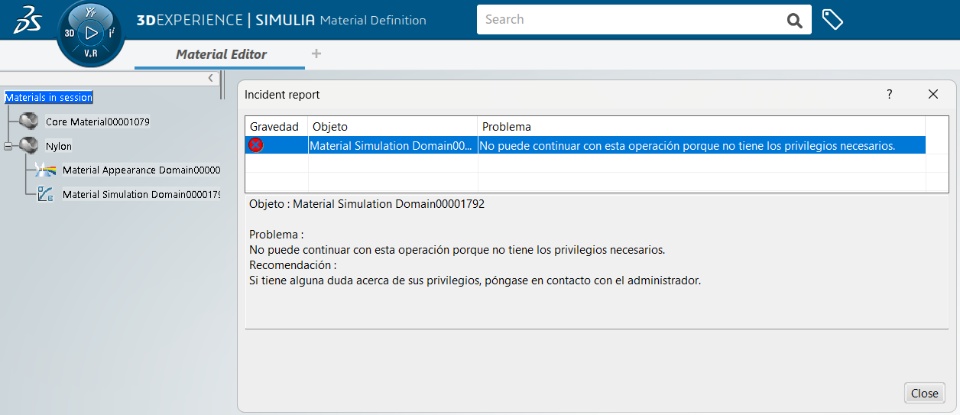
Task: Open help in Incident report dialog
Action: (889, 94)
